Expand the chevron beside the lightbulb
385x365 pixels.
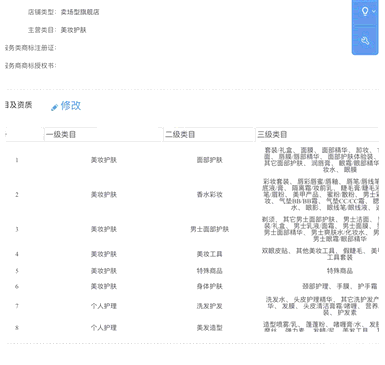374,11
